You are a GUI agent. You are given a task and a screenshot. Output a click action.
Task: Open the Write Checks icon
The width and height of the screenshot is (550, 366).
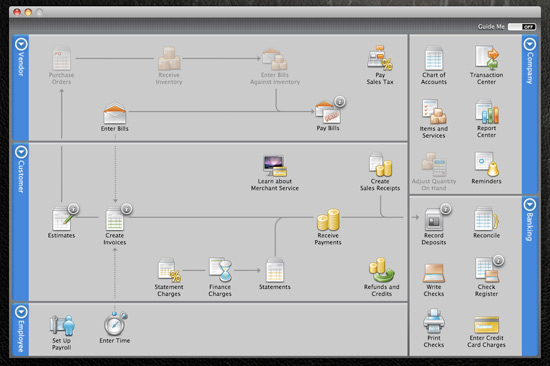(x=434, y=273)
